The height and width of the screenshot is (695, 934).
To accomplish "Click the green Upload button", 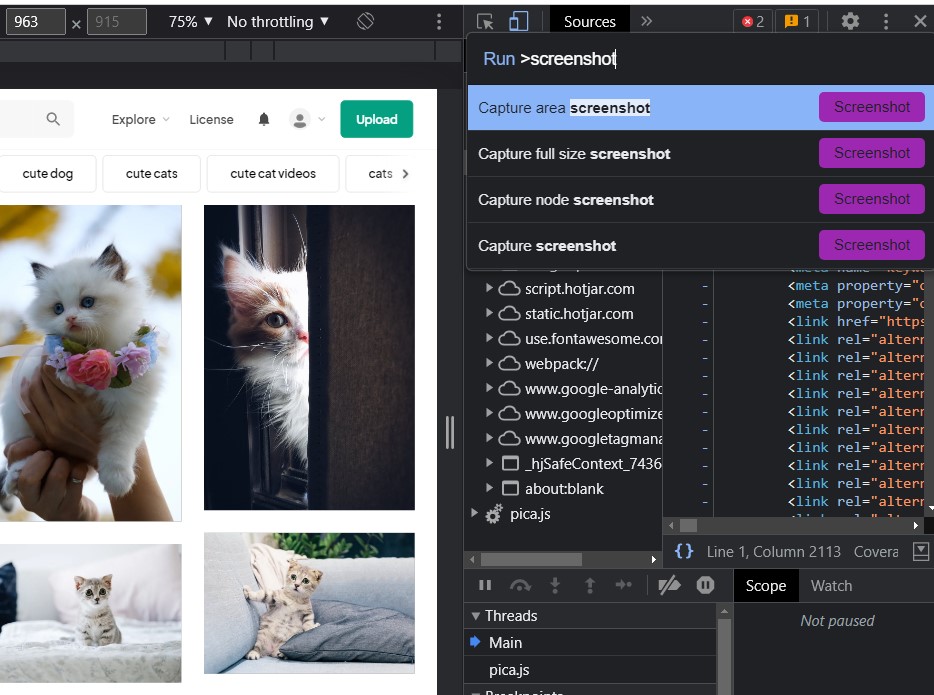I will [376, 119].
